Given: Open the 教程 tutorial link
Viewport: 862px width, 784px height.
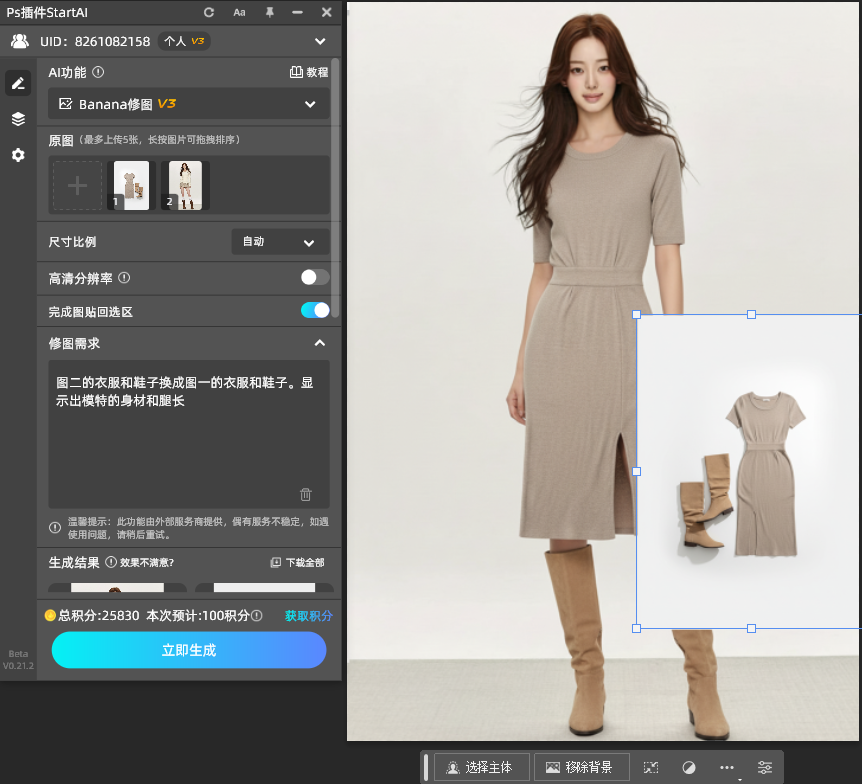Looking at the screenshot, I should (309, 72).
